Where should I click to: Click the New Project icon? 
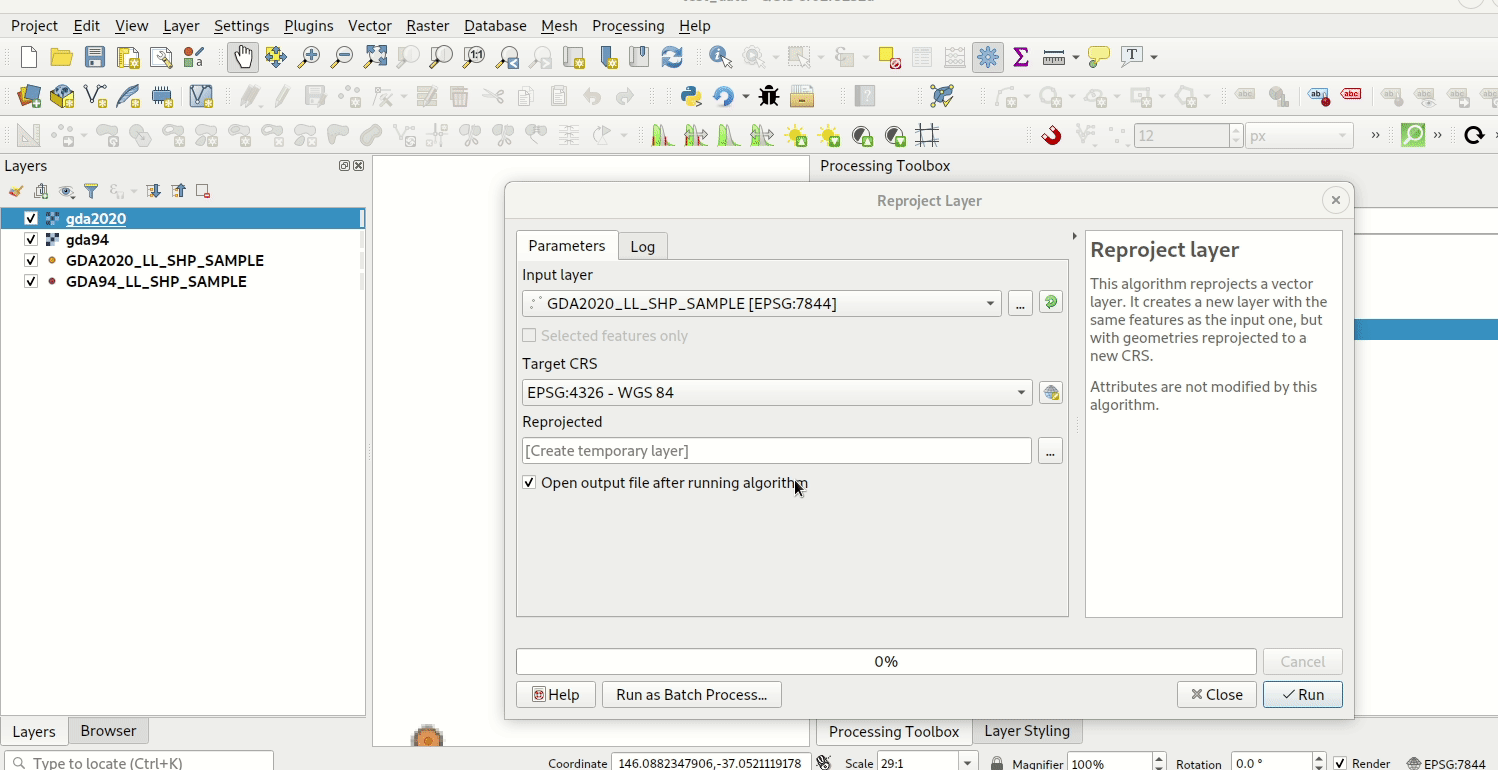[x=29, y=57]
